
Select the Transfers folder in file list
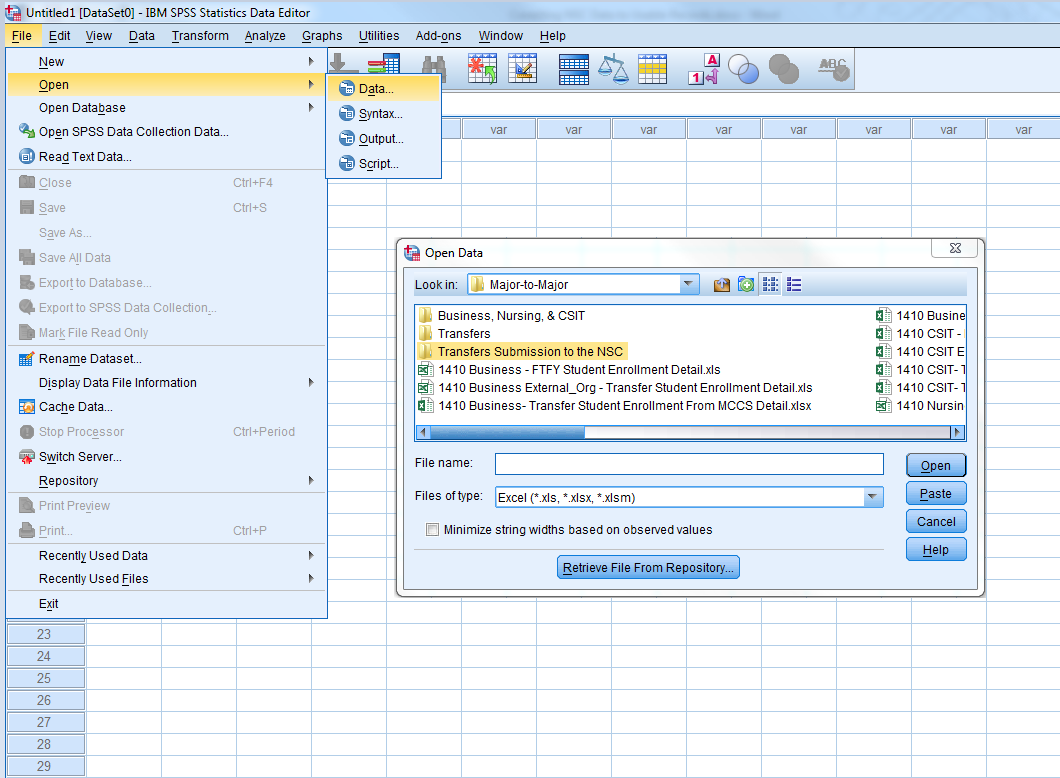coord(454,333)
